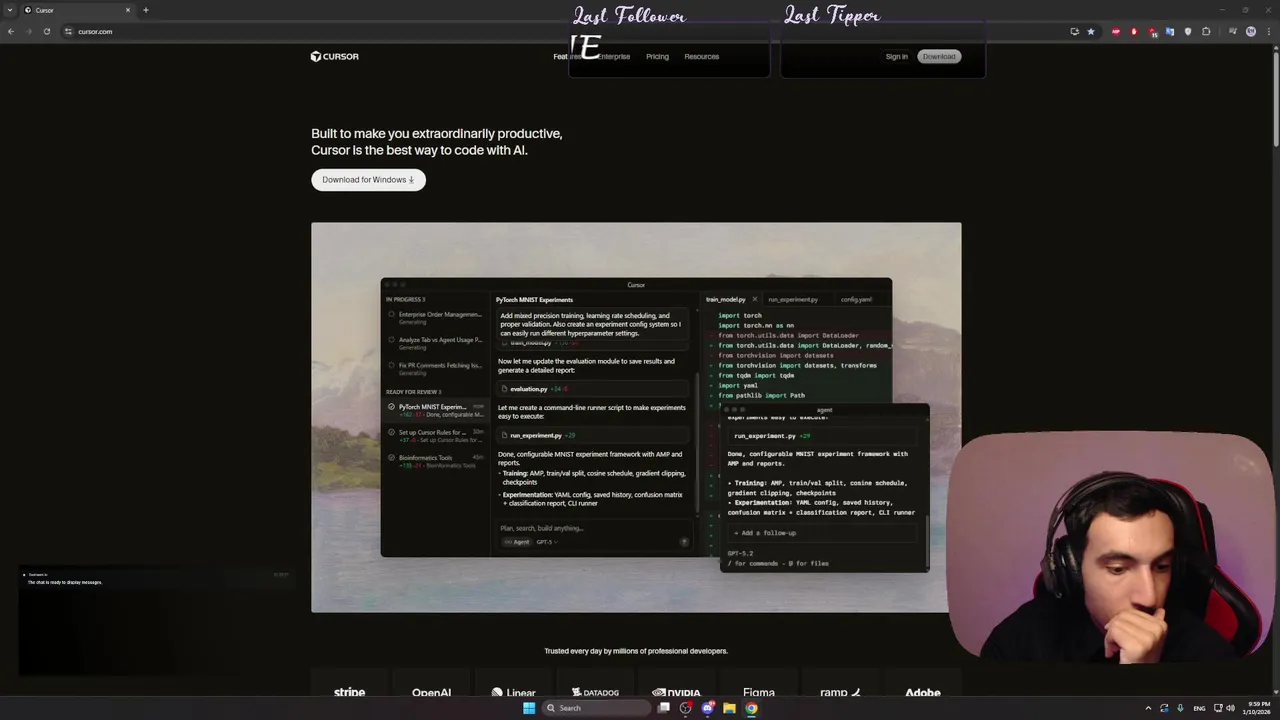The image size is (1280, 720).
Task: Close the Cursor browser tab
Action: [x=128, y=10]
